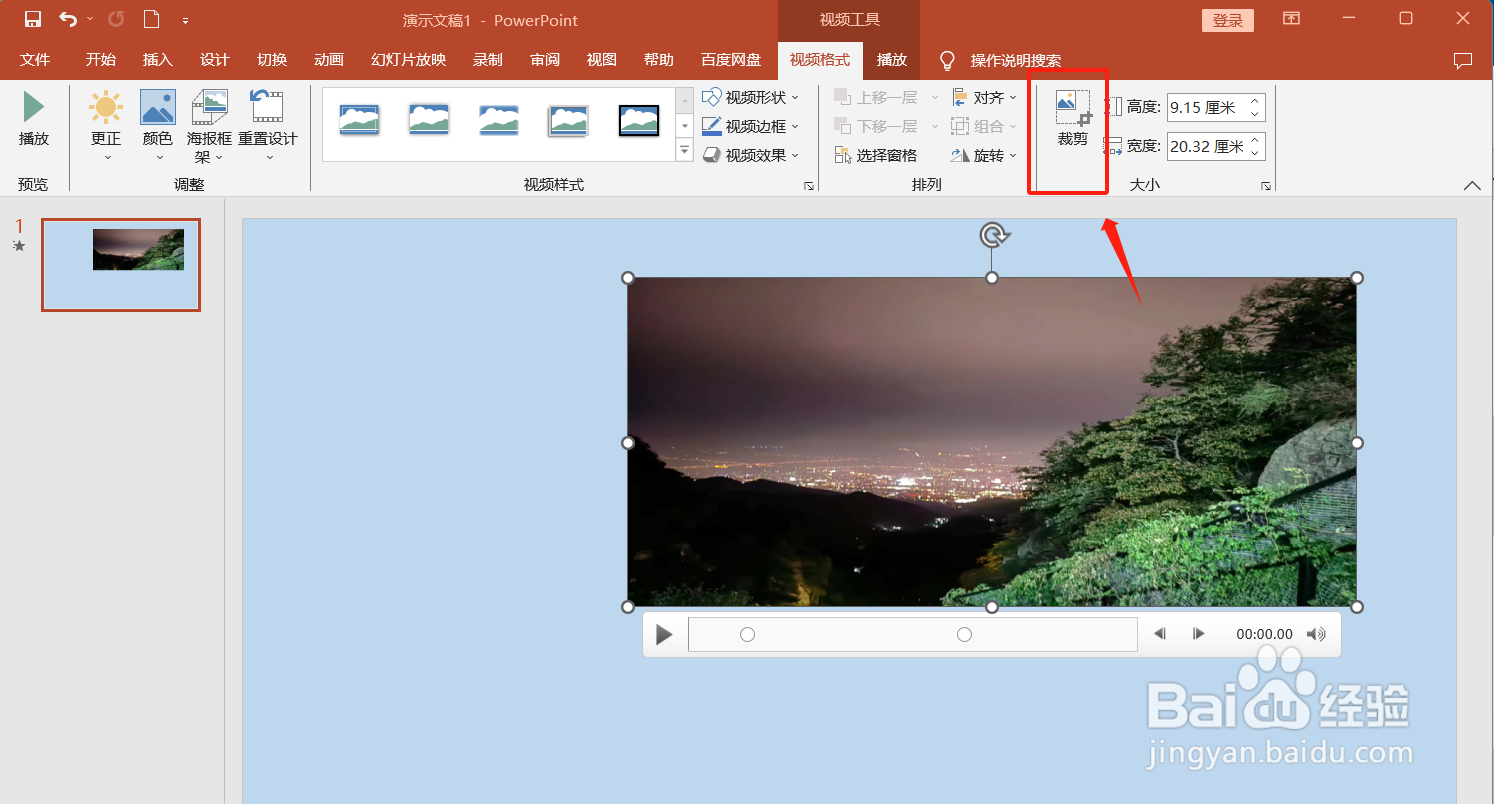Viewport: 1494px width, 804px height.
Task: Click the animation star under slide number
Action: coord(19,246)
